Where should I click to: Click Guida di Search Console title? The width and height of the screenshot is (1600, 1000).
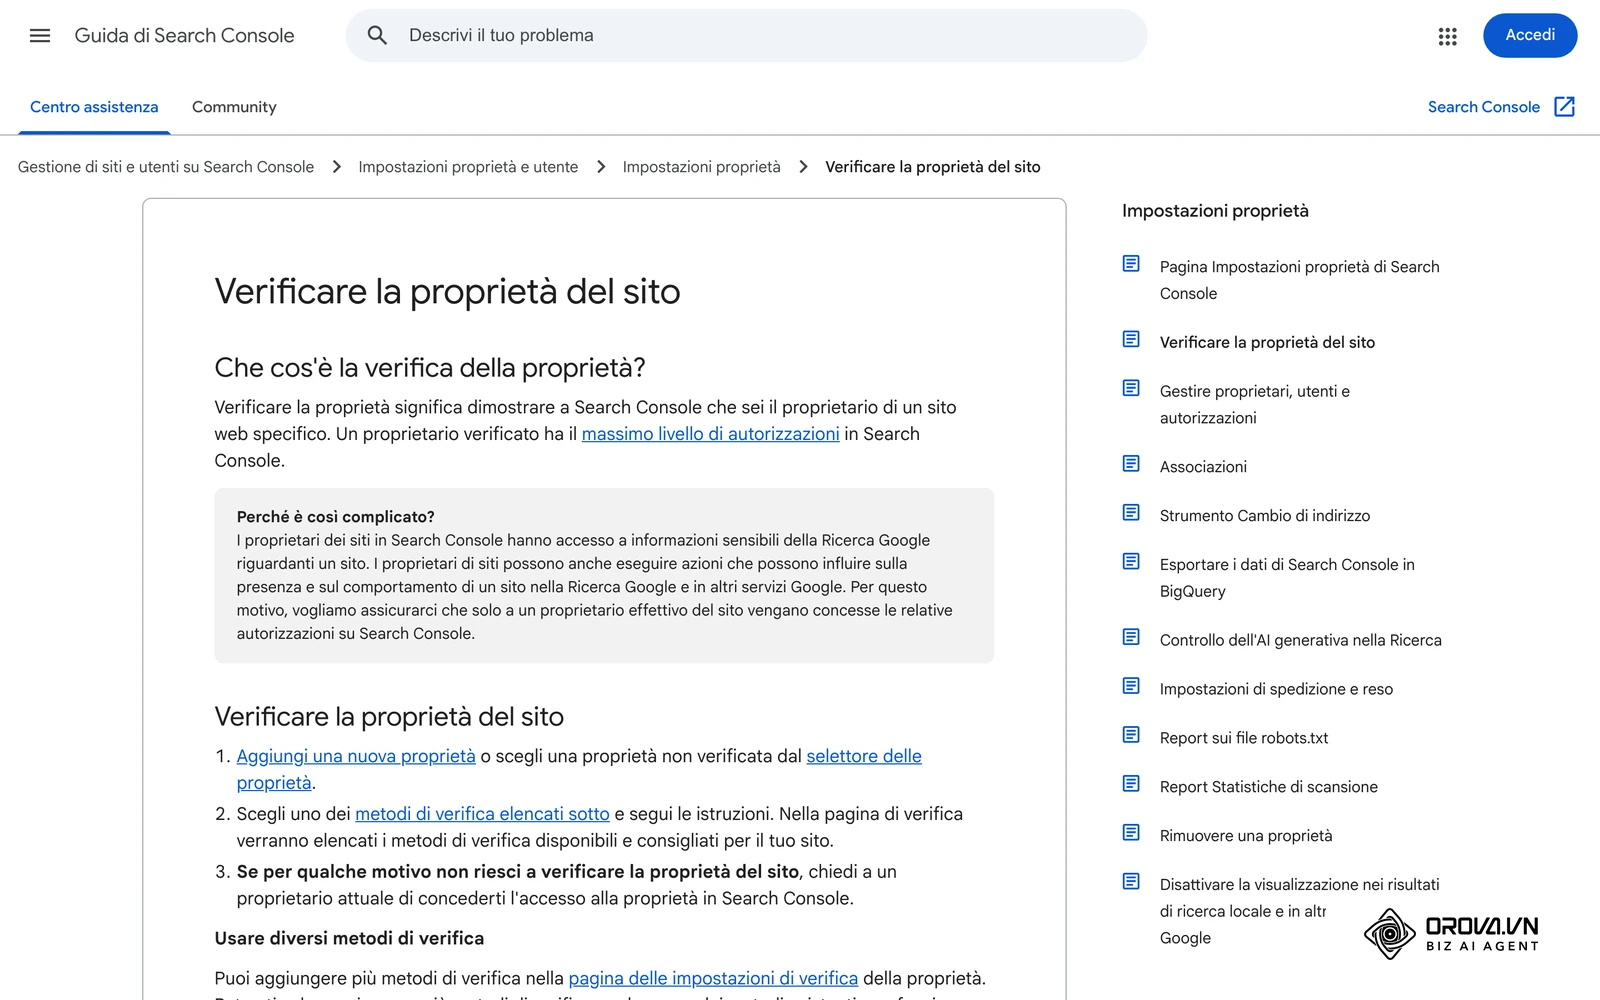tap(184, 36)
